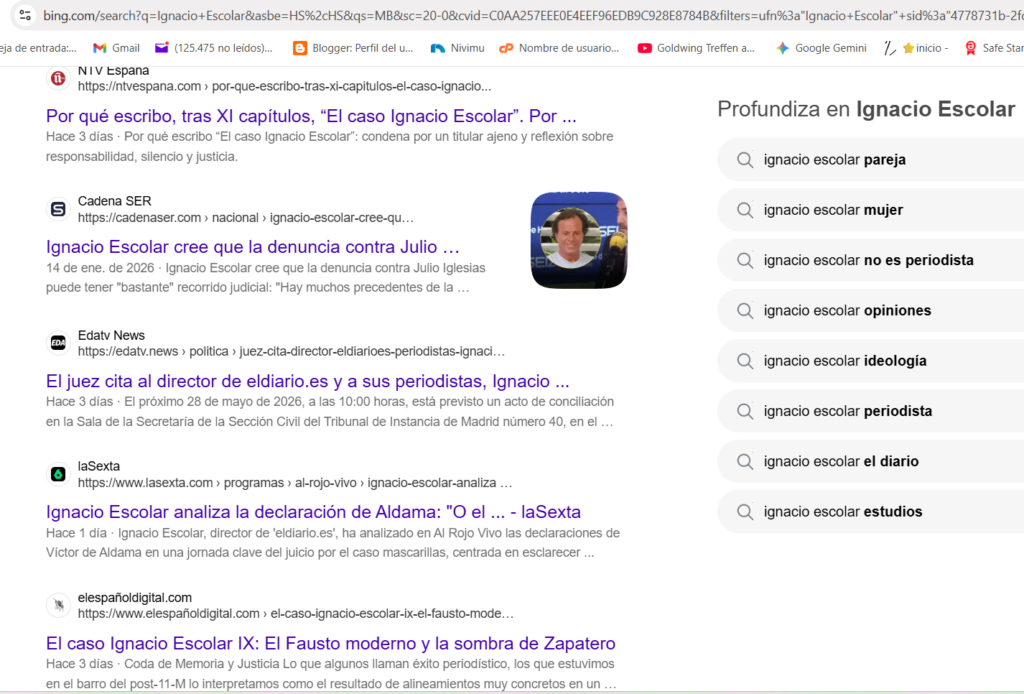Open 'Por qué escribo, tras XI capítulos' result
Image resolution: width=1024 pixels, height=694 pixels.
pyautogui.click(x=311, y=116)
